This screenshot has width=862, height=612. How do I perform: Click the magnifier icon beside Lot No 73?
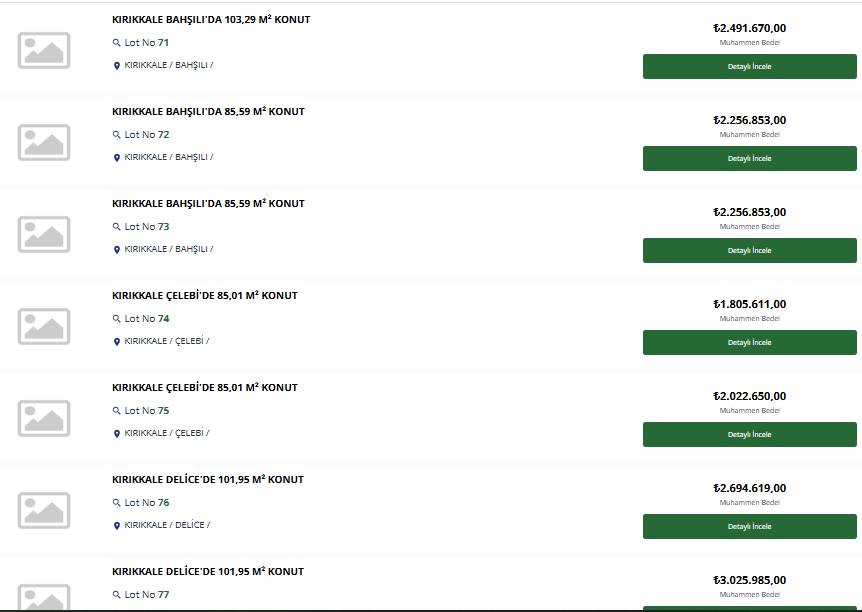[x=116, y=227]
